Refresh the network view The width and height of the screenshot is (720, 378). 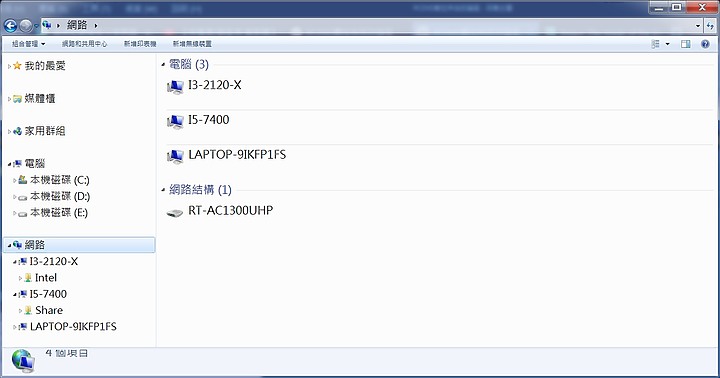point(710,26)
